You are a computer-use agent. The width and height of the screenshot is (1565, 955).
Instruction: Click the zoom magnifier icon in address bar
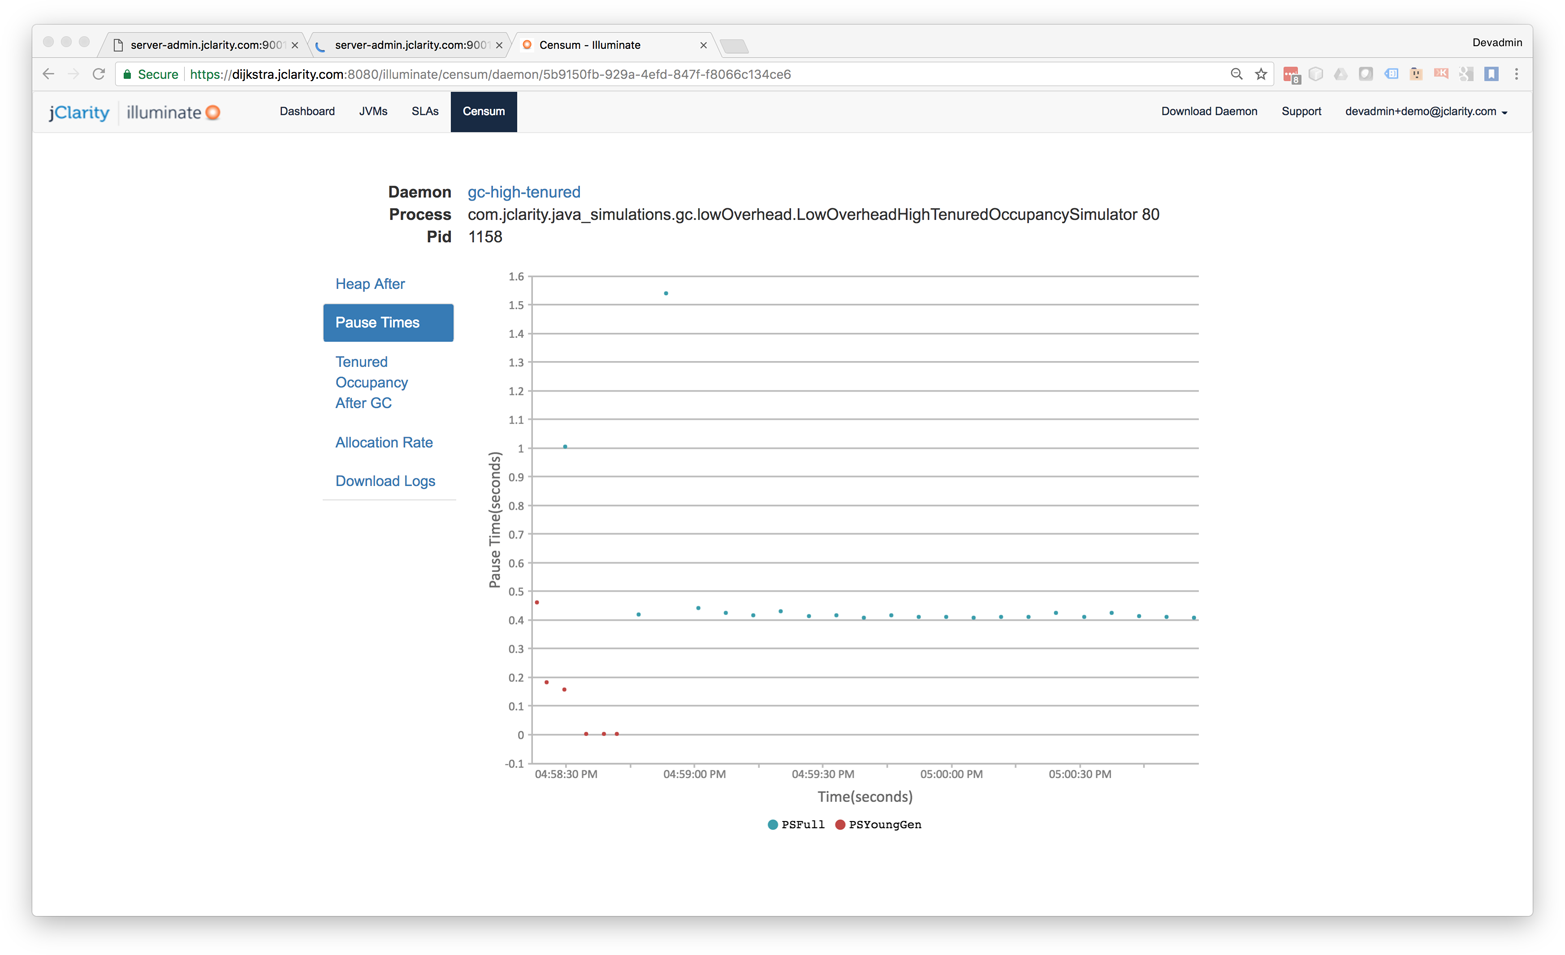(x=1236, y=74)
